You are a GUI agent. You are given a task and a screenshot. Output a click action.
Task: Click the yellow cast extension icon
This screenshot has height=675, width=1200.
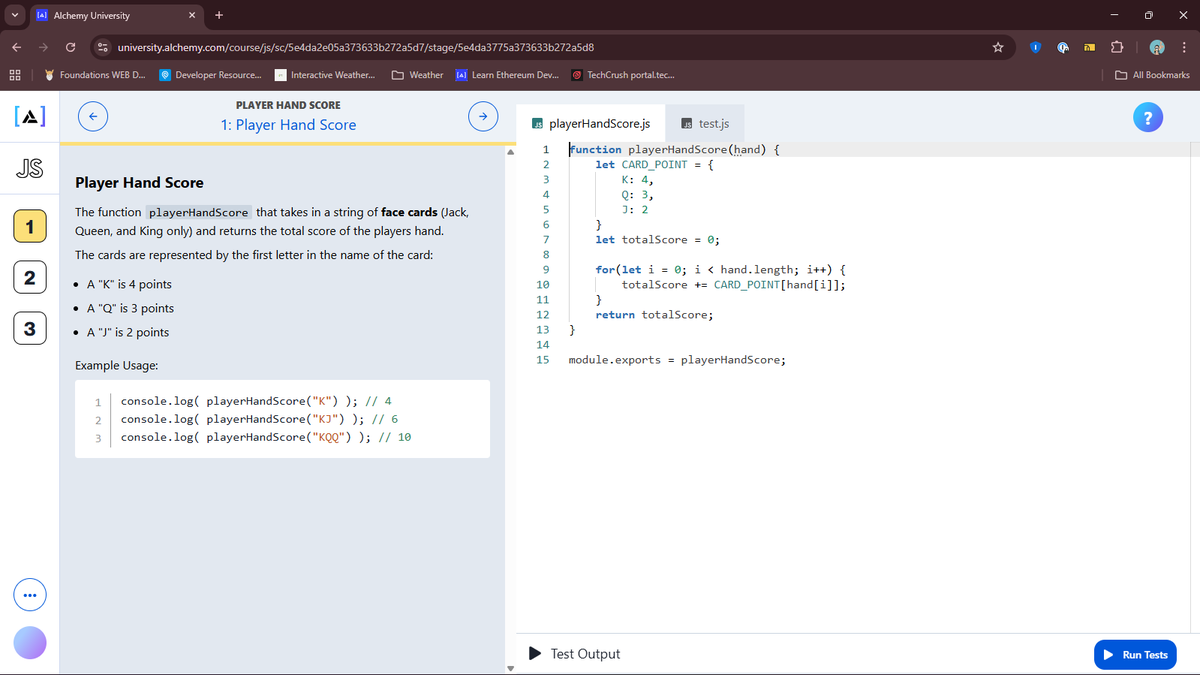(x=1089, y=47)
